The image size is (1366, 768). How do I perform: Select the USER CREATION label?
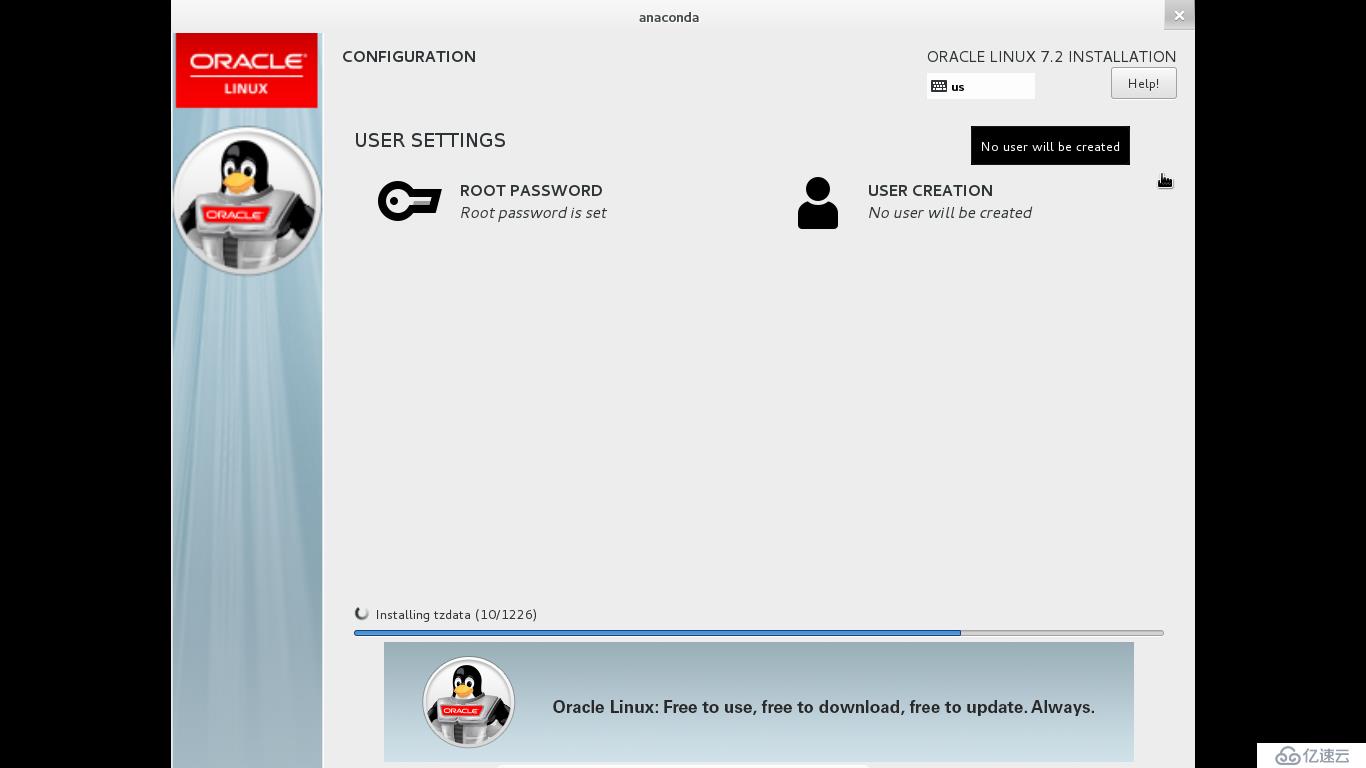pyautogui.click(x=930, y=190)
